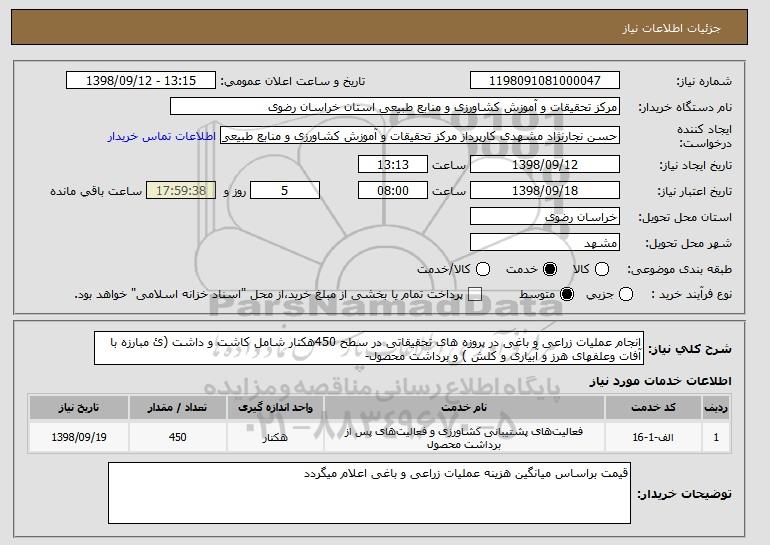Click the کد خدمت column header
Screen dimensions: 770x545
(653, 408)
